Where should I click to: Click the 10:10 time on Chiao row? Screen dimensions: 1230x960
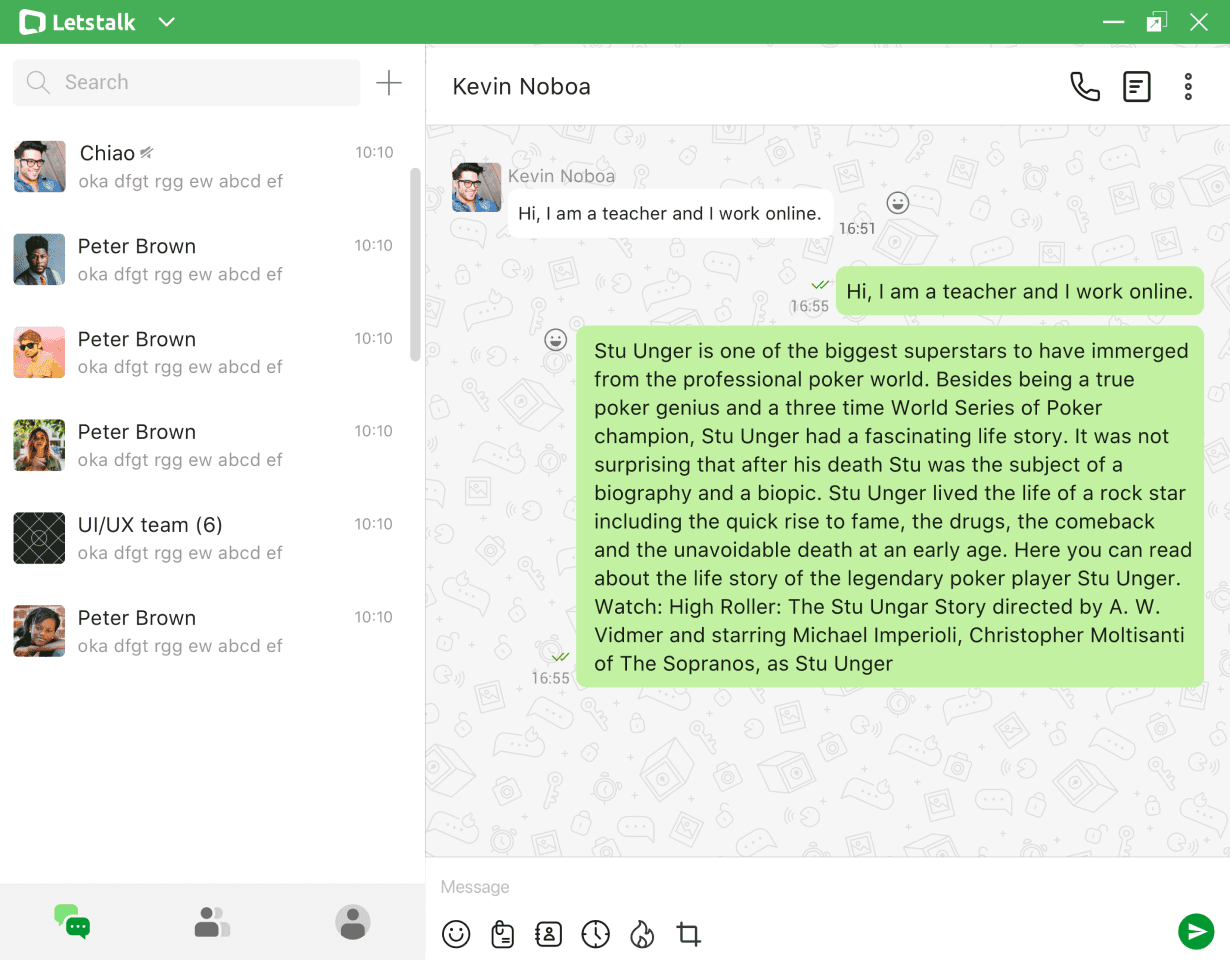374,153
